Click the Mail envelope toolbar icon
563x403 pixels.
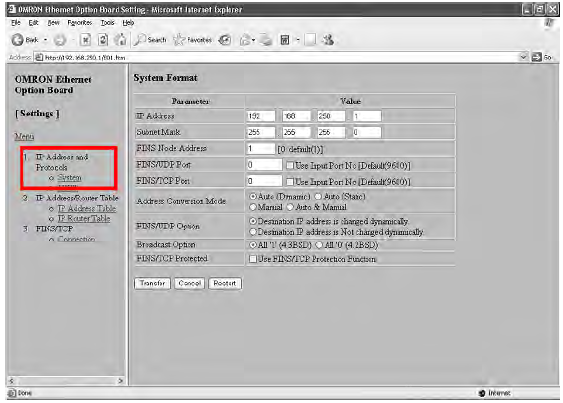pyautogui.click(x=246, y=40)
